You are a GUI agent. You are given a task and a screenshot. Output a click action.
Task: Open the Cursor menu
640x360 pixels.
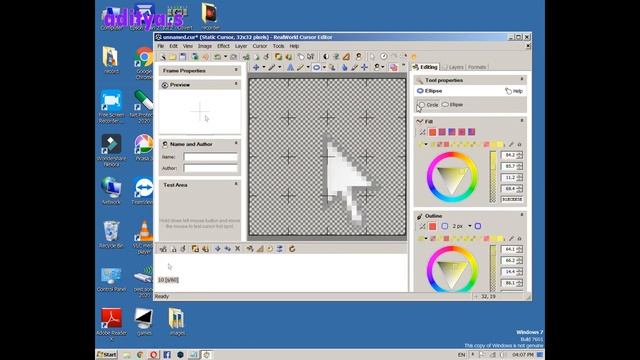click(x=260, y=46)
